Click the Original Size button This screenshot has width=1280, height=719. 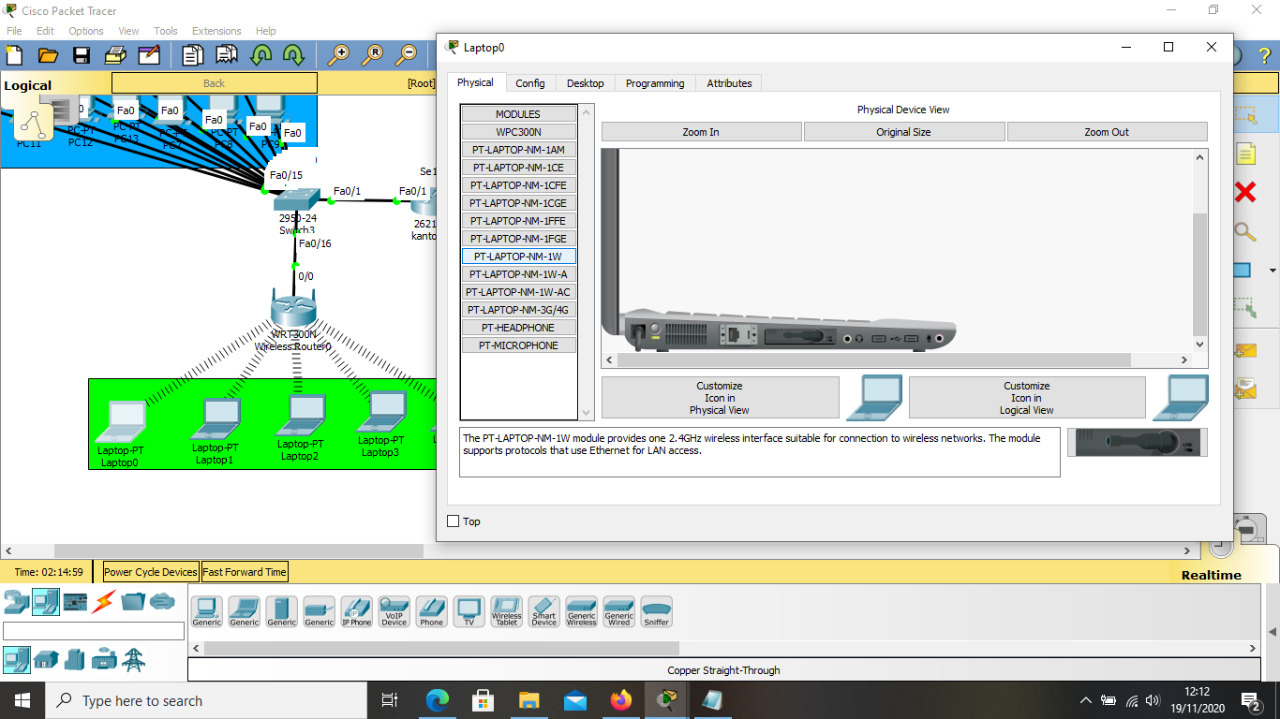pos(904,132)
